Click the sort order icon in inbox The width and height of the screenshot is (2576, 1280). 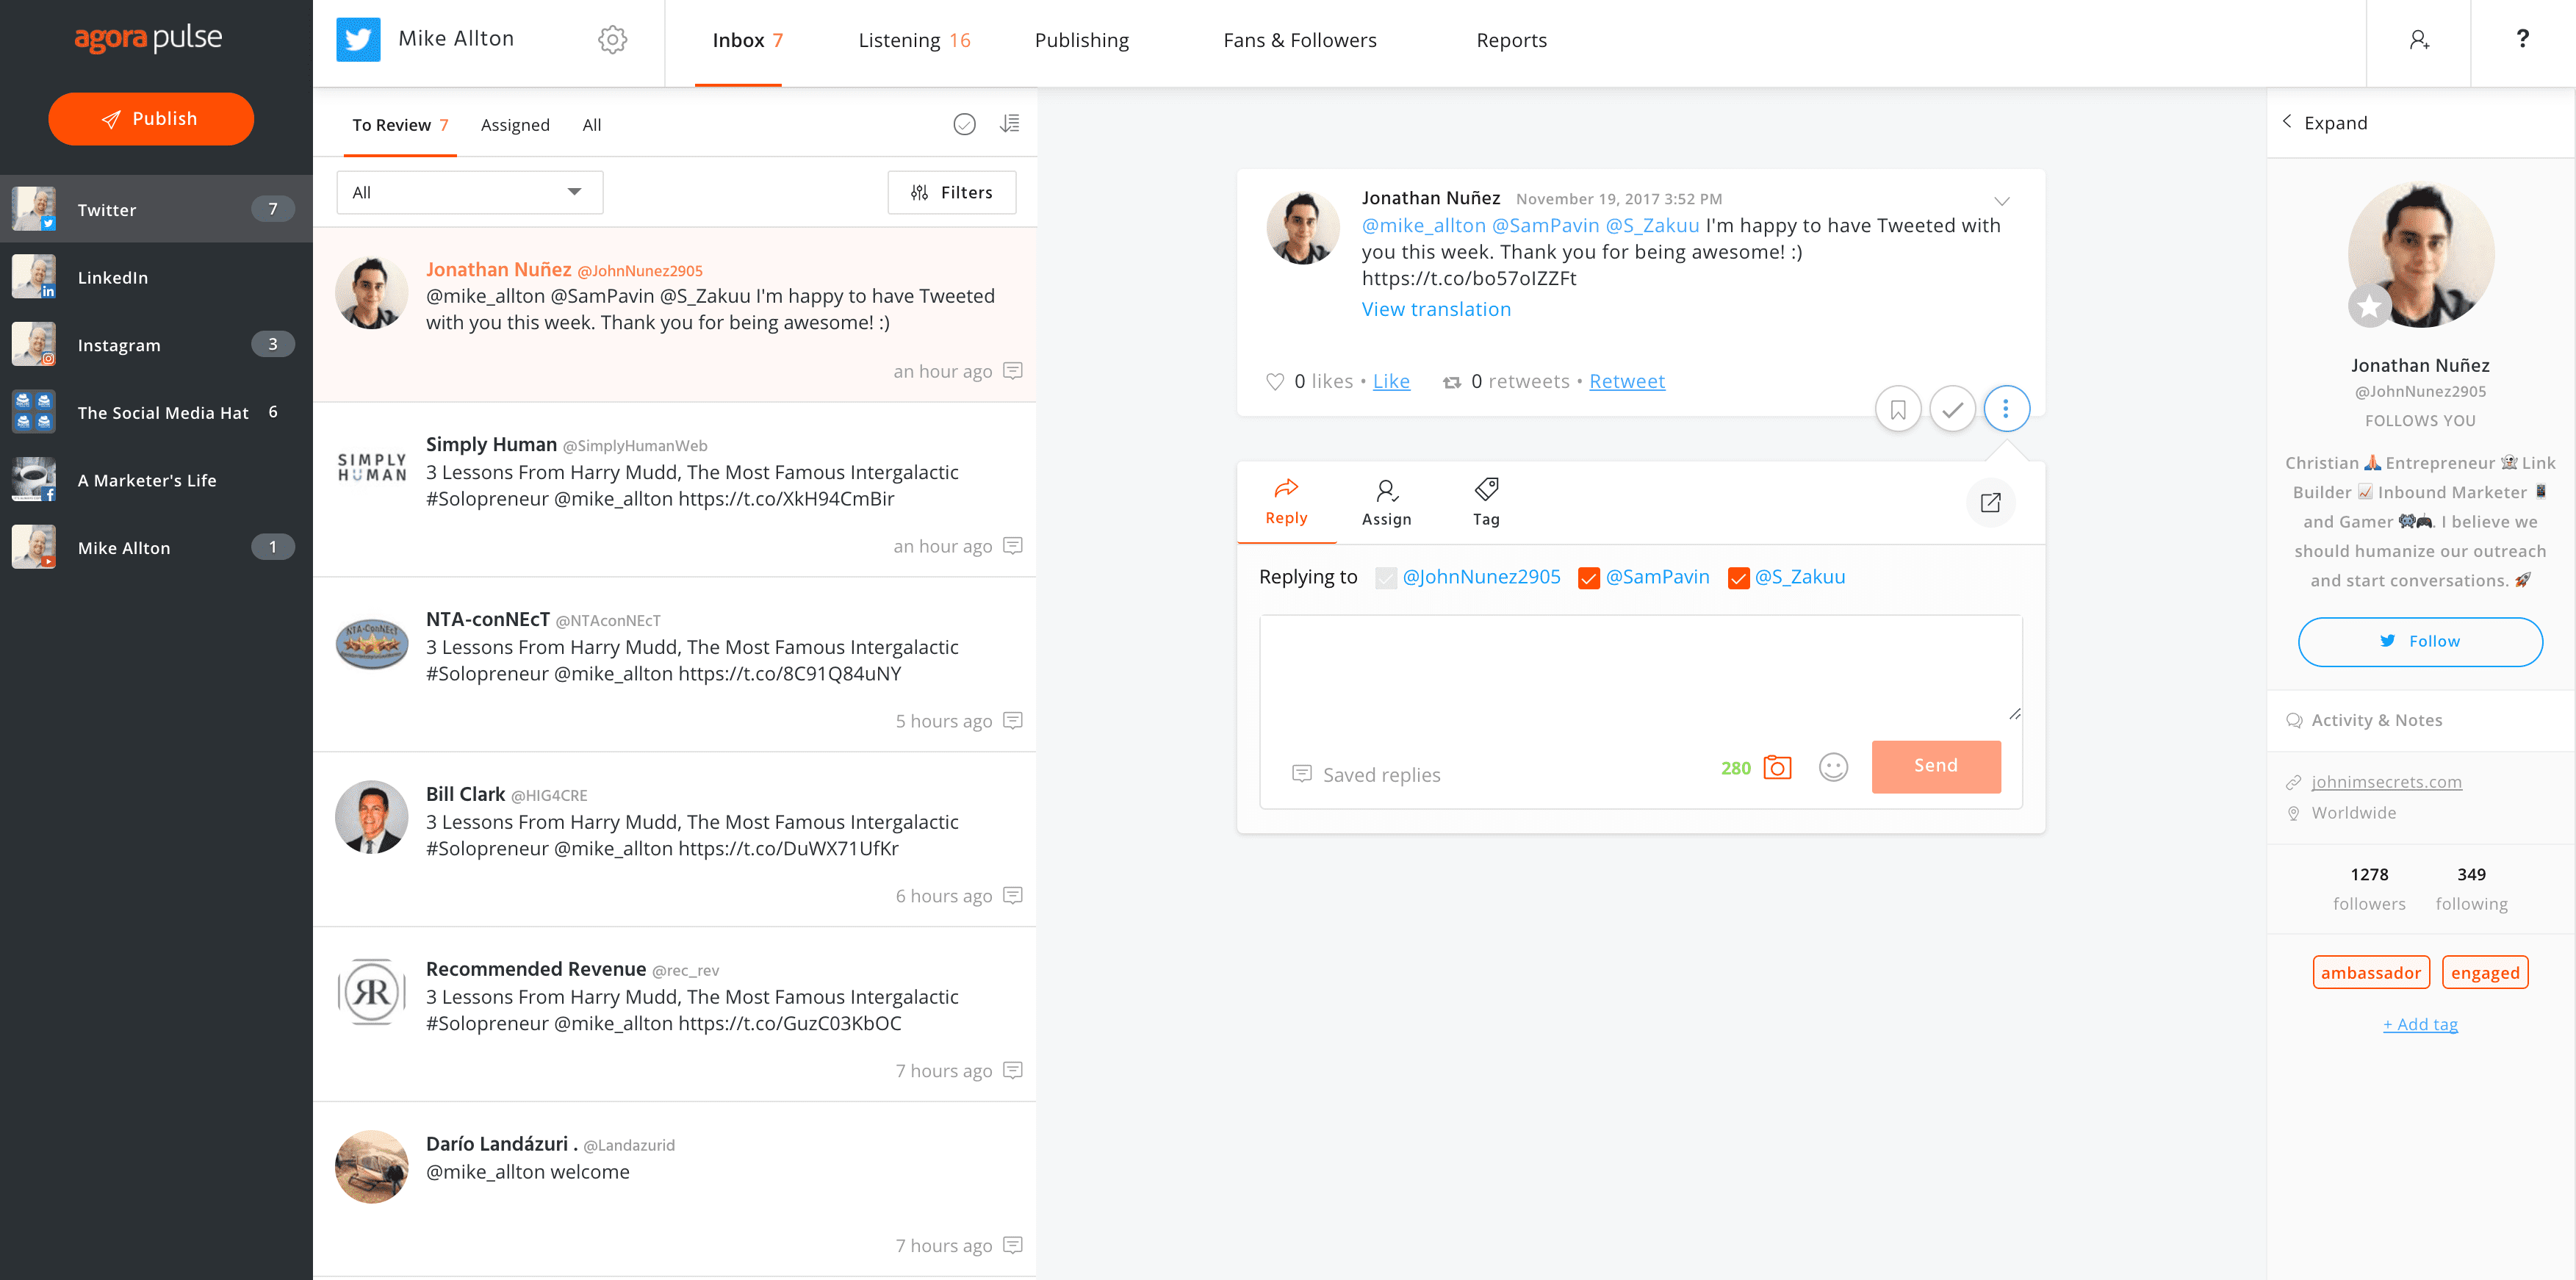tap(1010, 124)
